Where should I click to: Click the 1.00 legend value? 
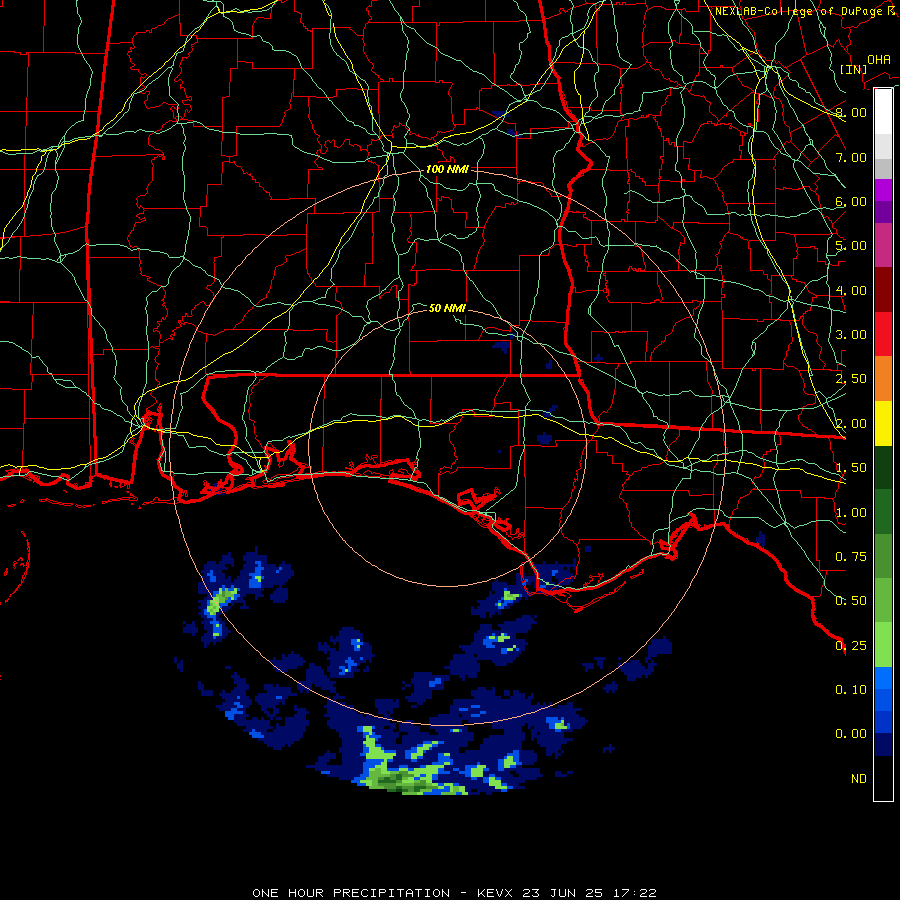[x=851, y=513]
